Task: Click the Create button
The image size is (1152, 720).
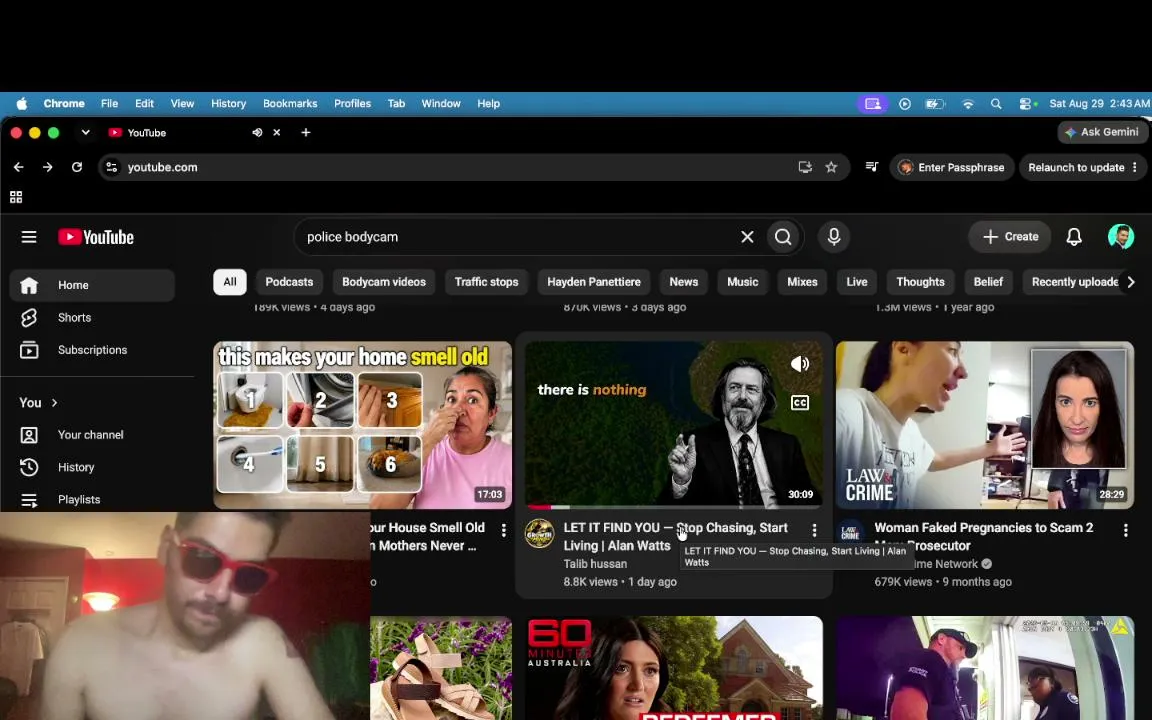Action: click(x=1010, y=237)
